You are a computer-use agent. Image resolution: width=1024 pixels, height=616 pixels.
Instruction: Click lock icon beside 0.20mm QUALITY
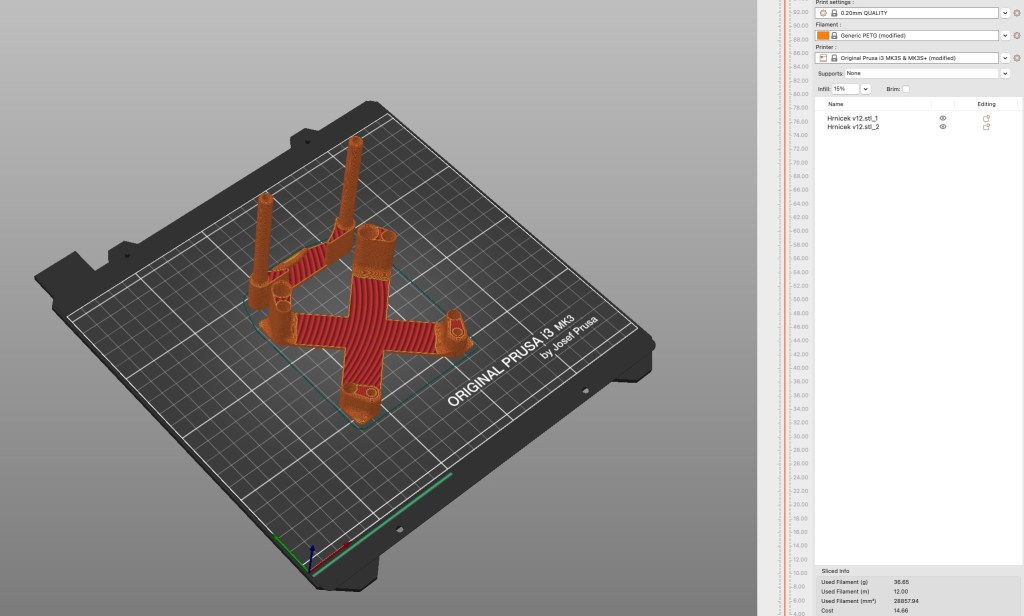833,13
